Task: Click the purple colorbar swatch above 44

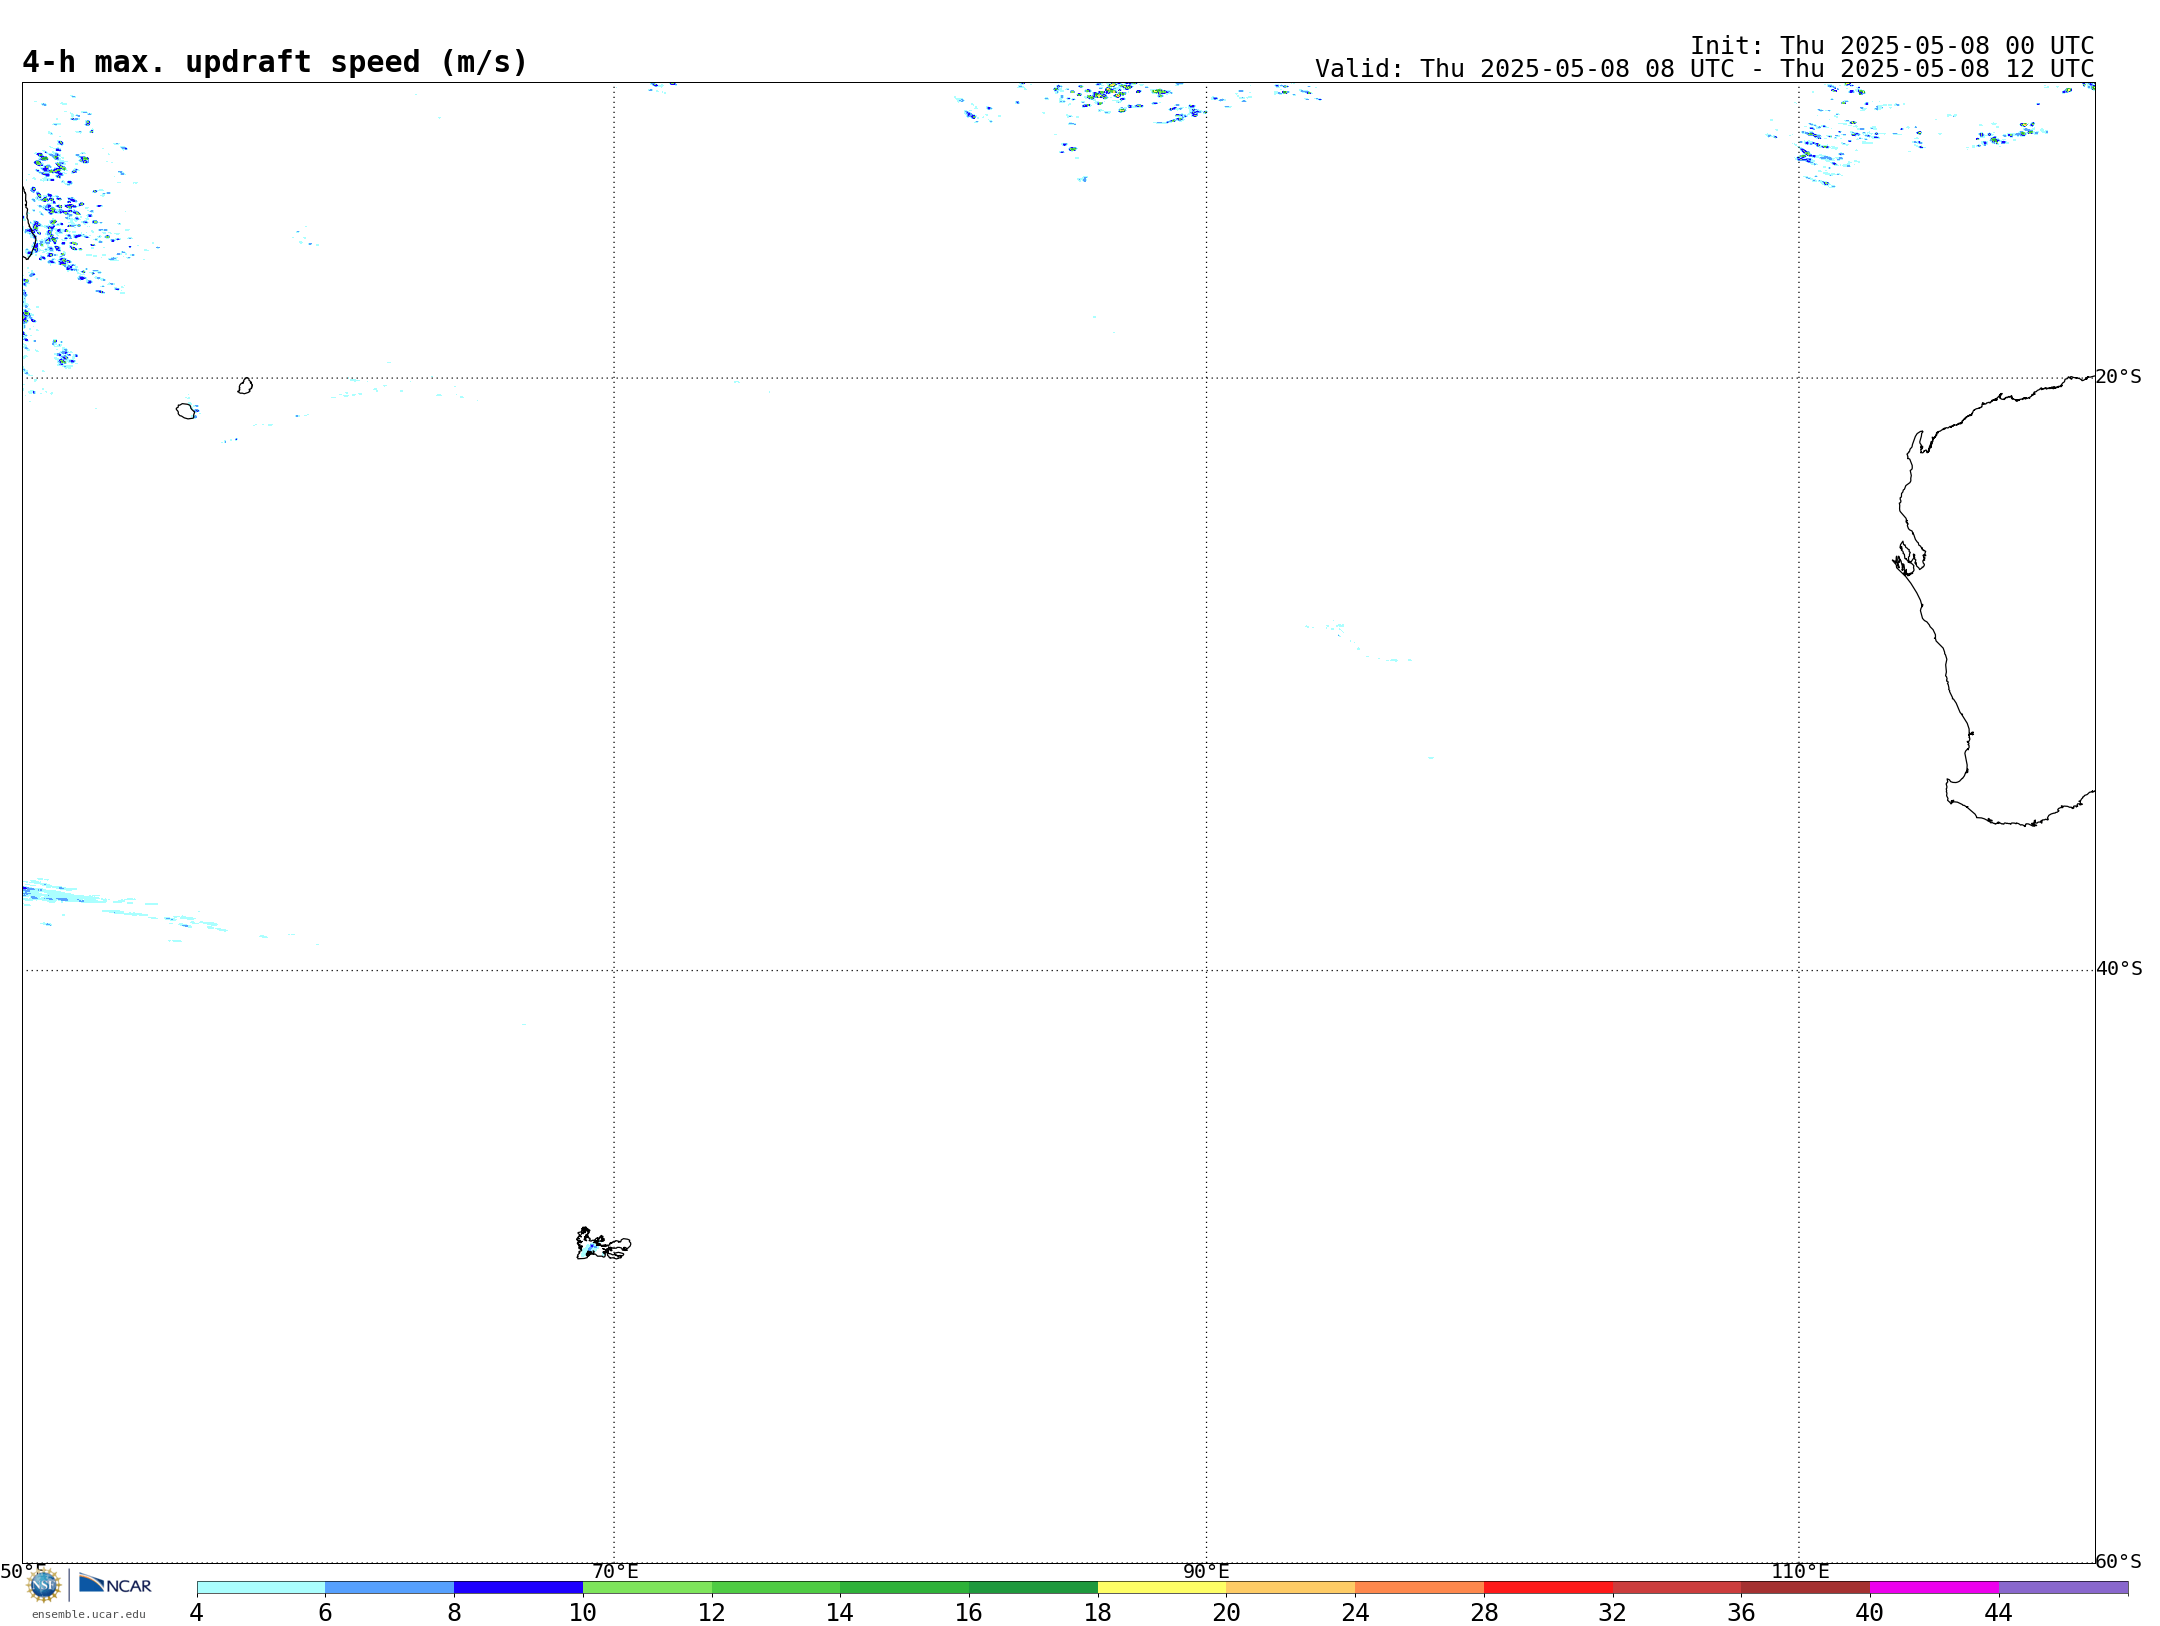Action: pyautogui.click(x=2063, y=1587)
